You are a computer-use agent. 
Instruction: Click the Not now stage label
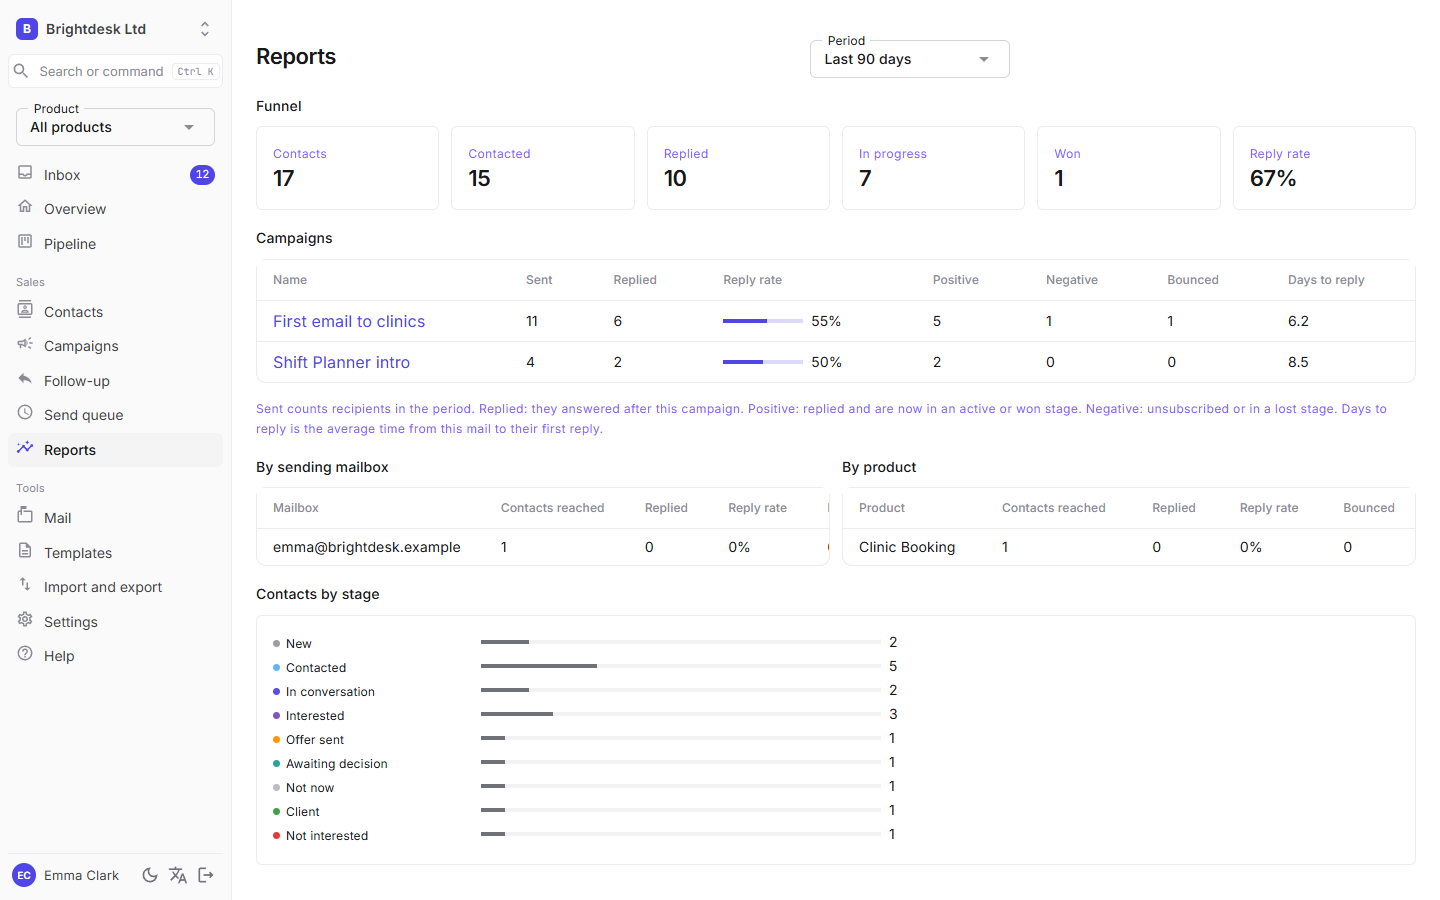[310, 788]
